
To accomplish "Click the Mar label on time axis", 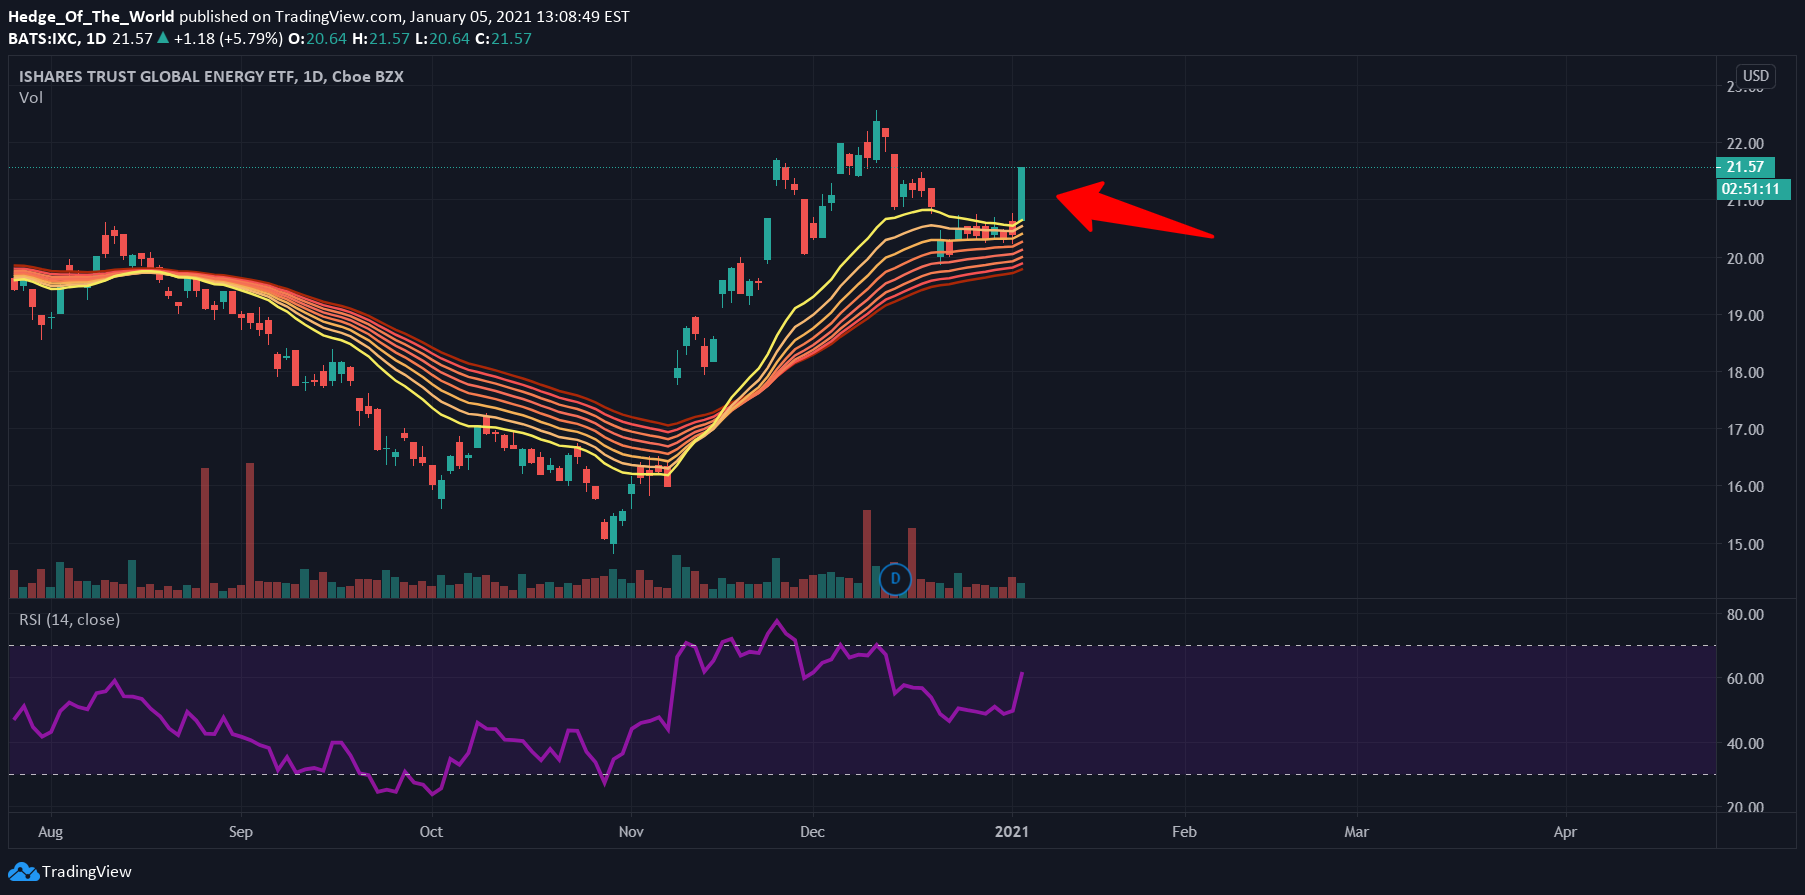I will coord(1356,832).
